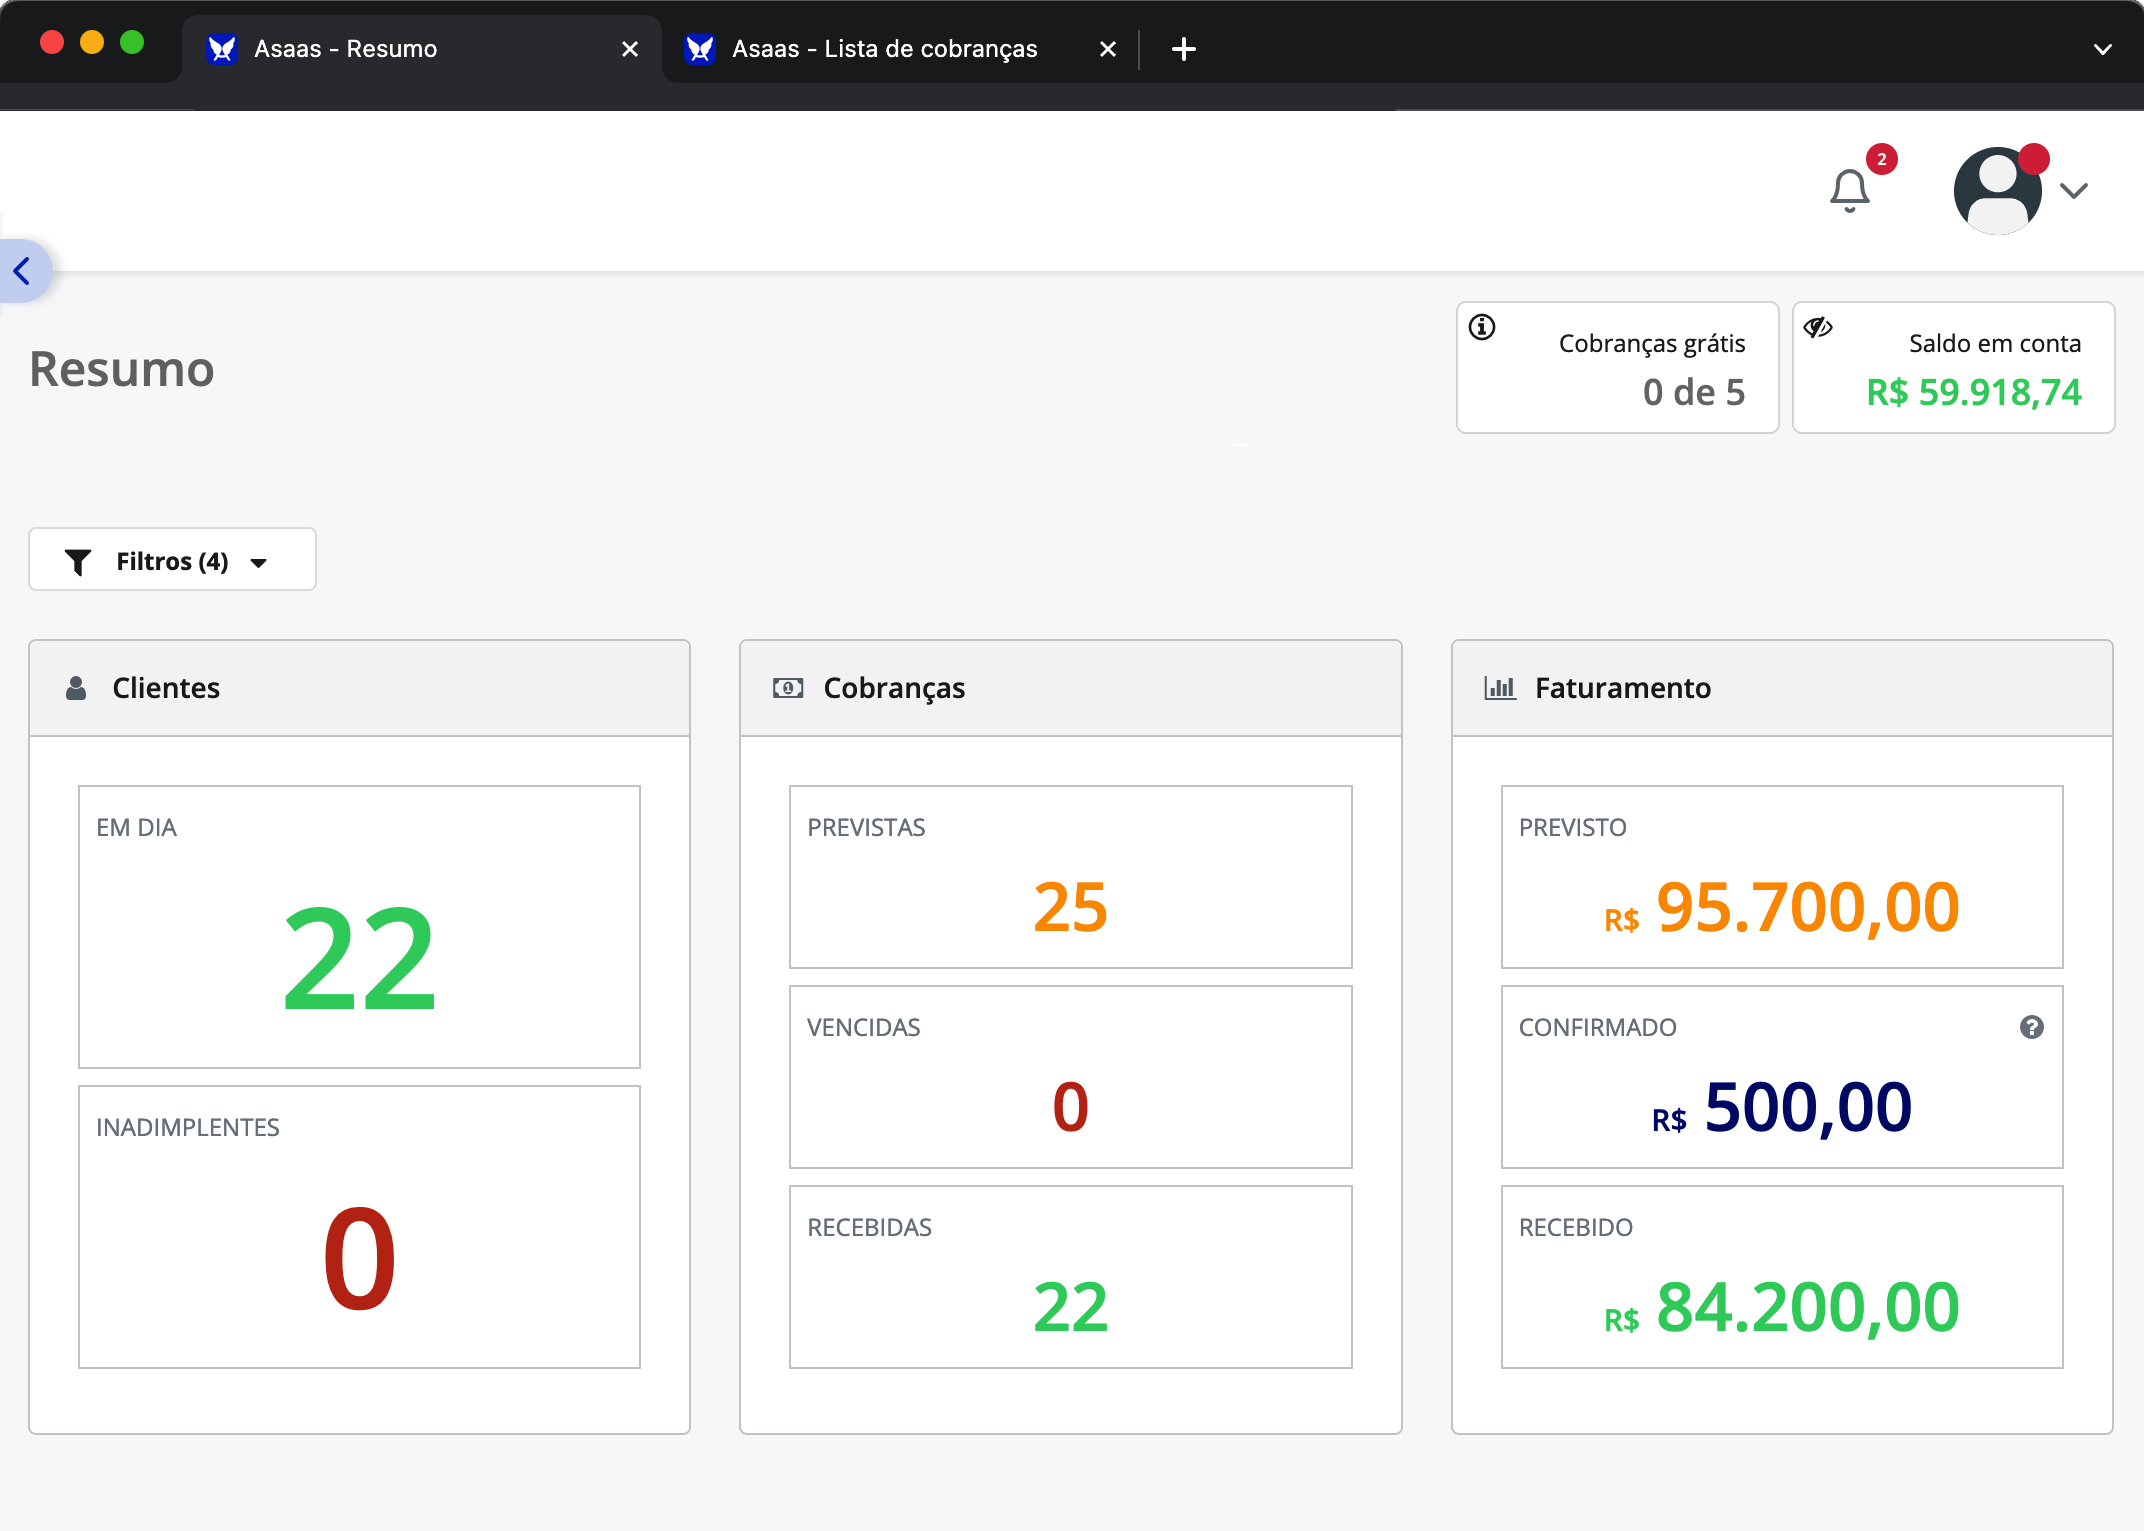Select the Asaas - Resumo tab
Screen dimensions: 2144x1531
[x=345, y=49]
